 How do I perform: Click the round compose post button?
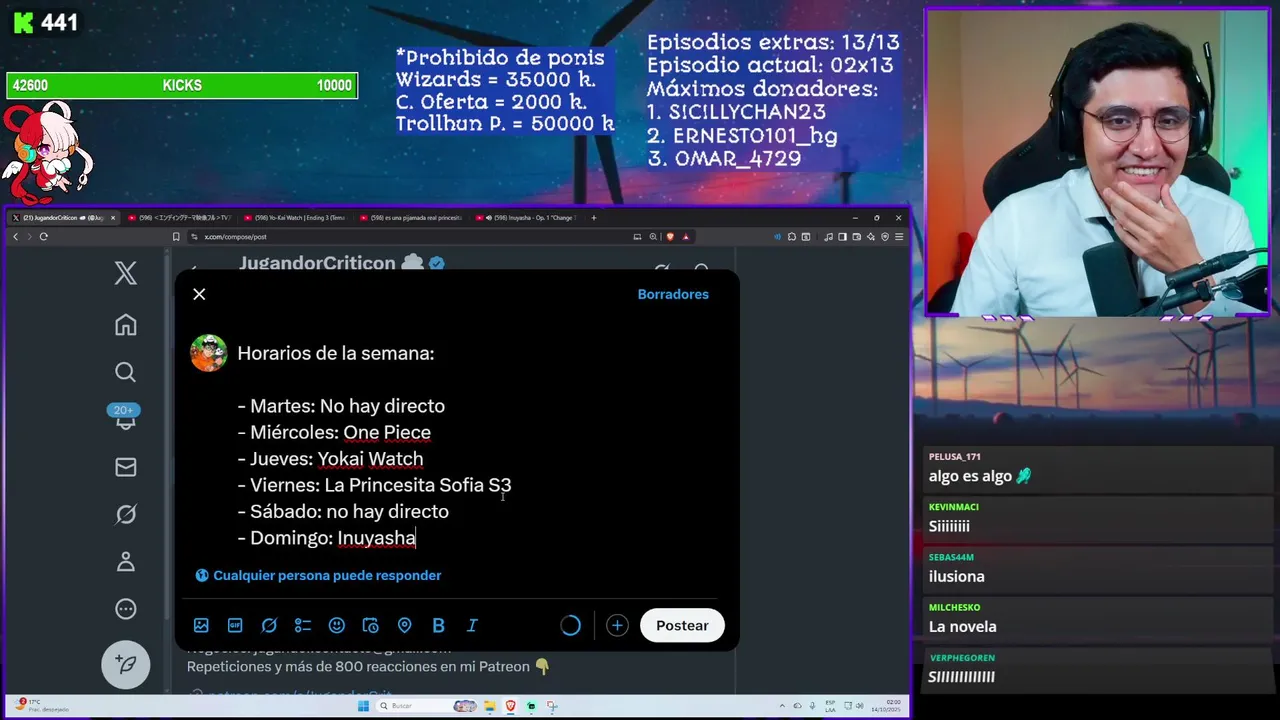(x=126, y=664)
